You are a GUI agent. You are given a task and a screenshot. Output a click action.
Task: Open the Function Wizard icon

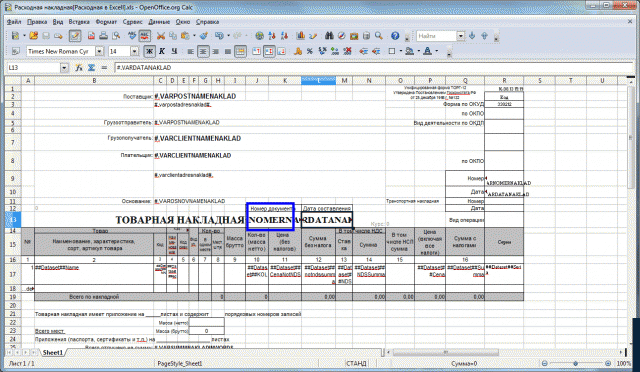pos(79,67)
